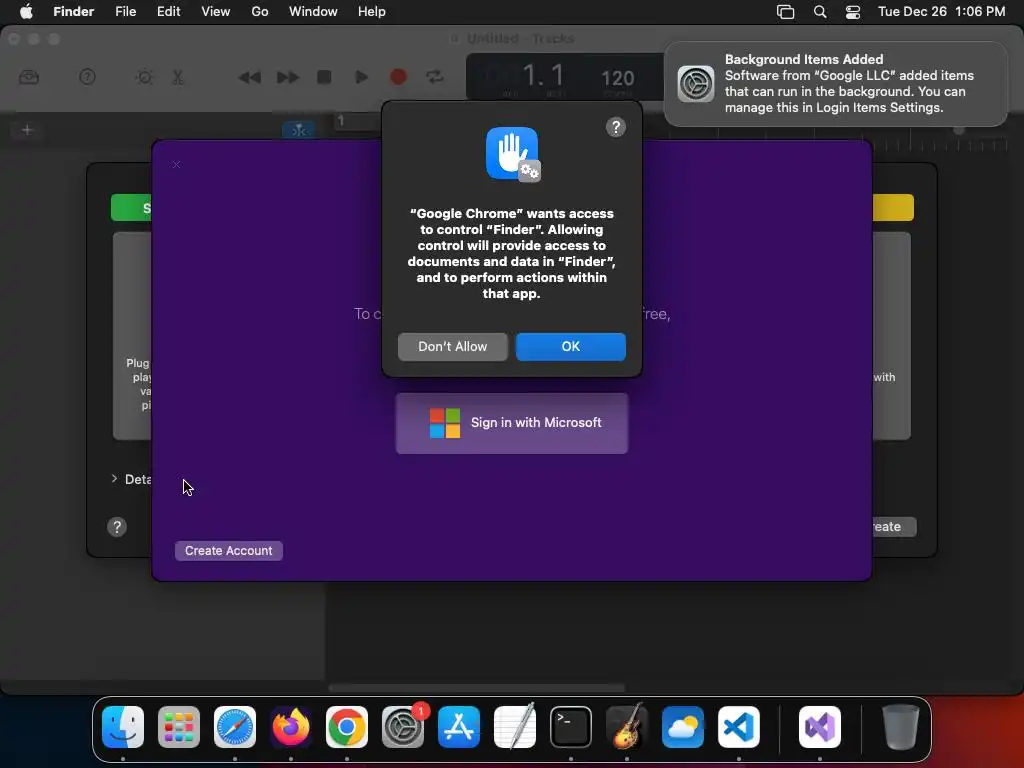Image resolution: width=1024 pixels, height=768 pixels.
Task: Click GarageBand record button
Action: coord(398,78)
